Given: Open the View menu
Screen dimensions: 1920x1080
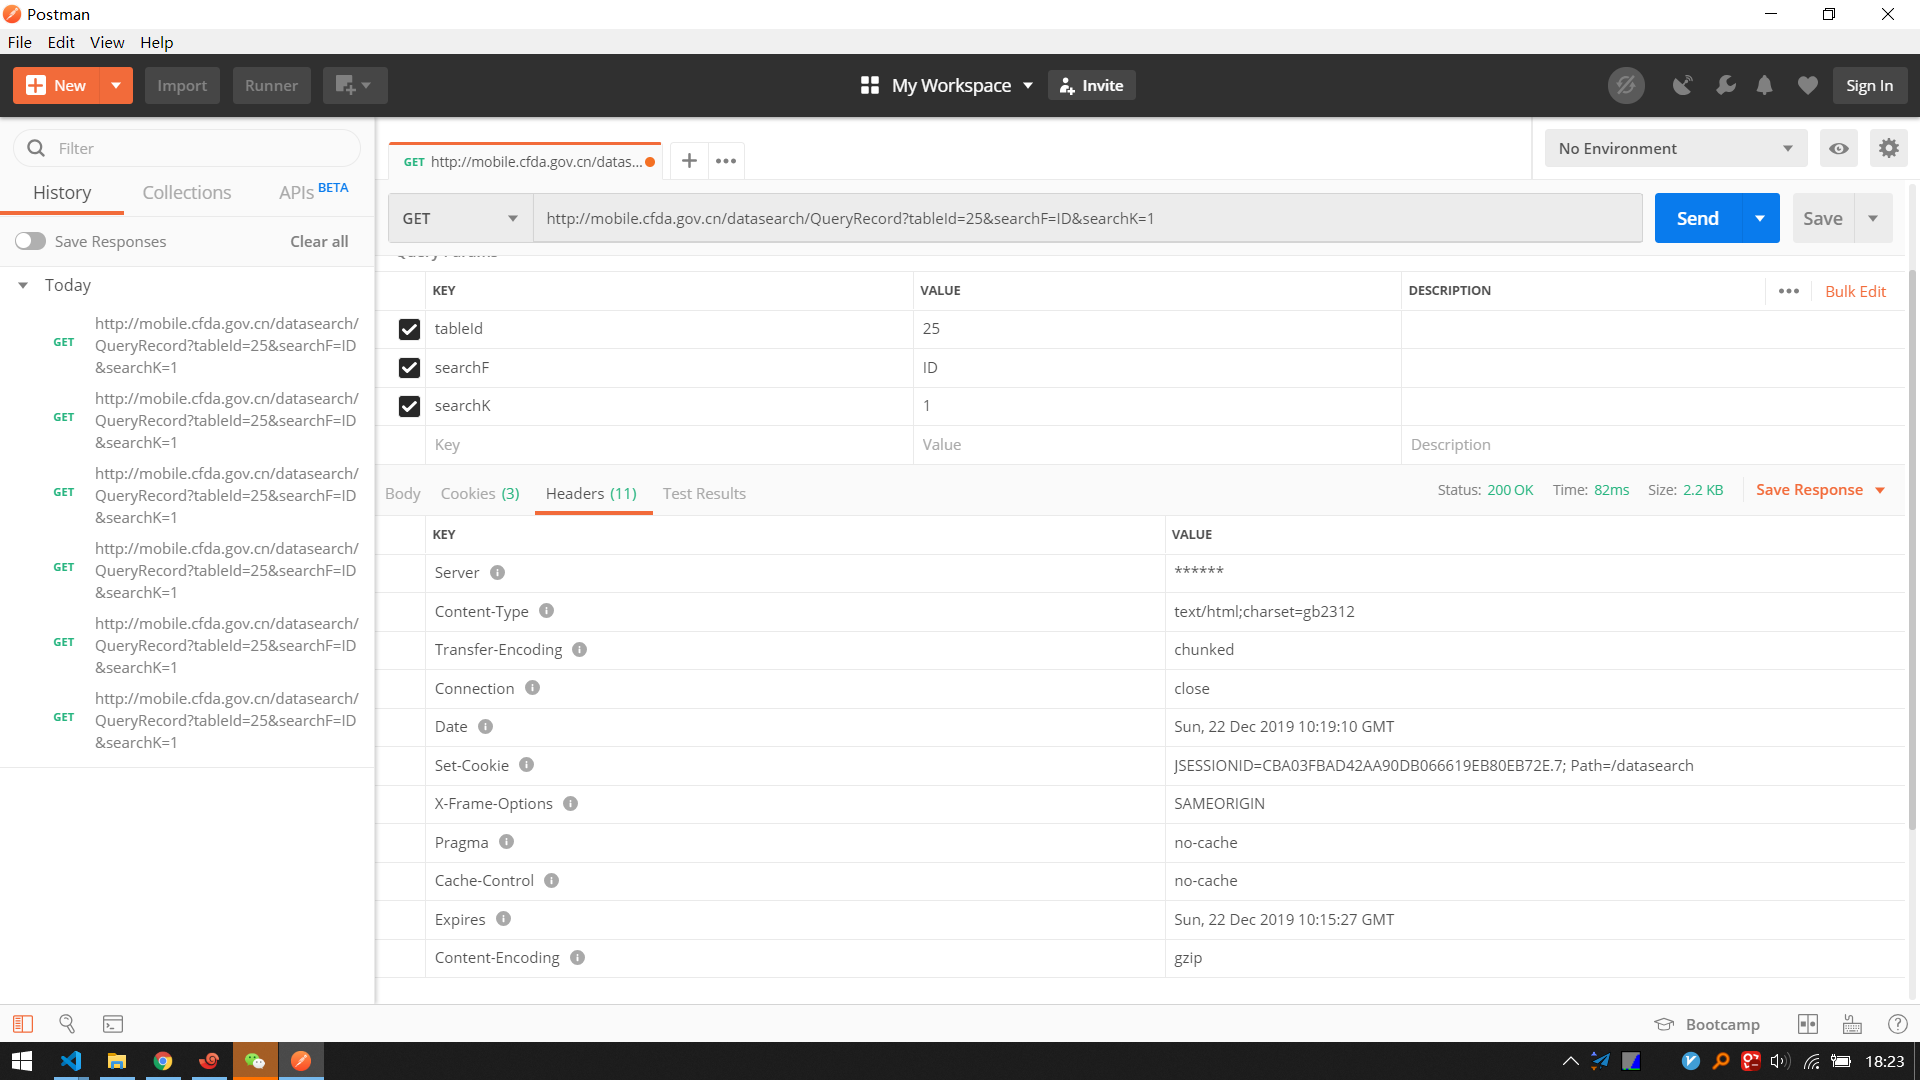Looking at the screenshot, I should 107,42.
